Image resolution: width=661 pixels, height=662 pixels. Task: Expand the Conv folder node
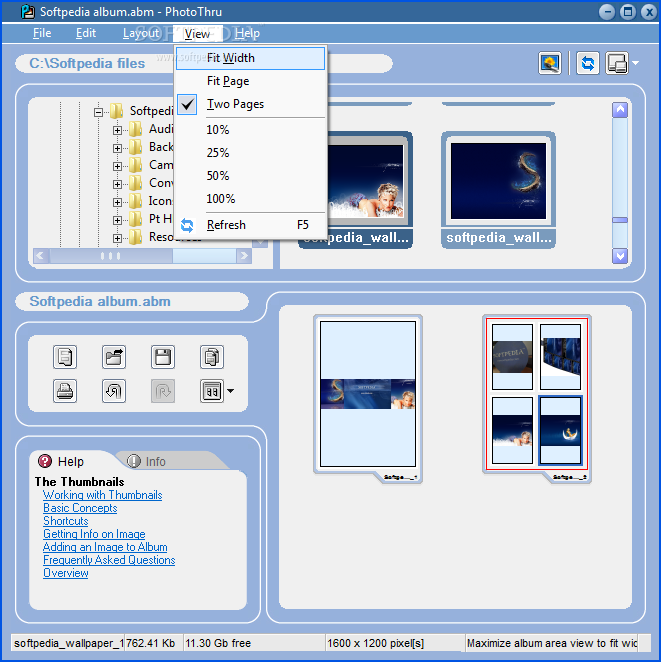click(x=117, y=184)
